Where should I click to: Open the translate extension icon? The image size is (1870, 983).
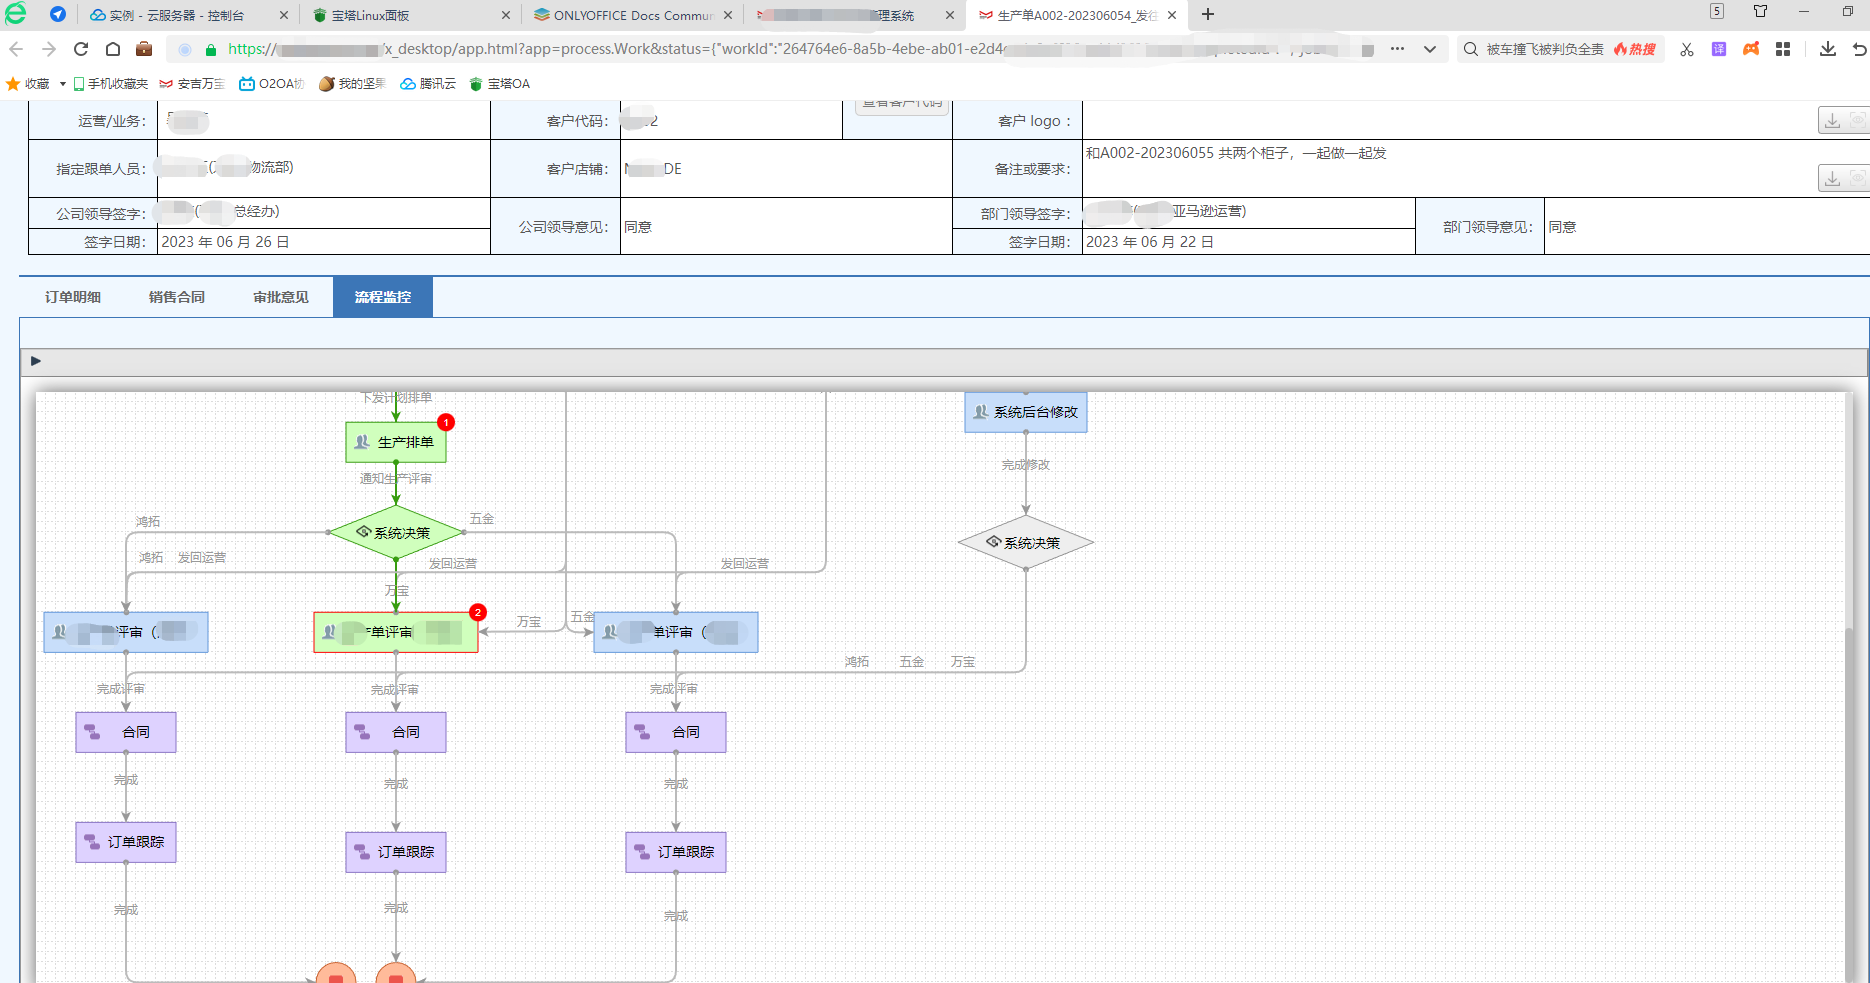pyautogui.click(x=1719, y=49)
